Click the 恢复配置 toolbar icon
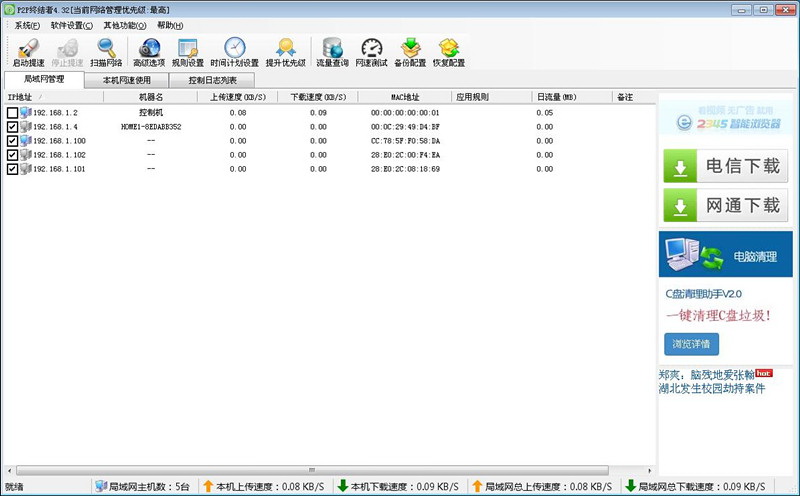 click(449, 47)
